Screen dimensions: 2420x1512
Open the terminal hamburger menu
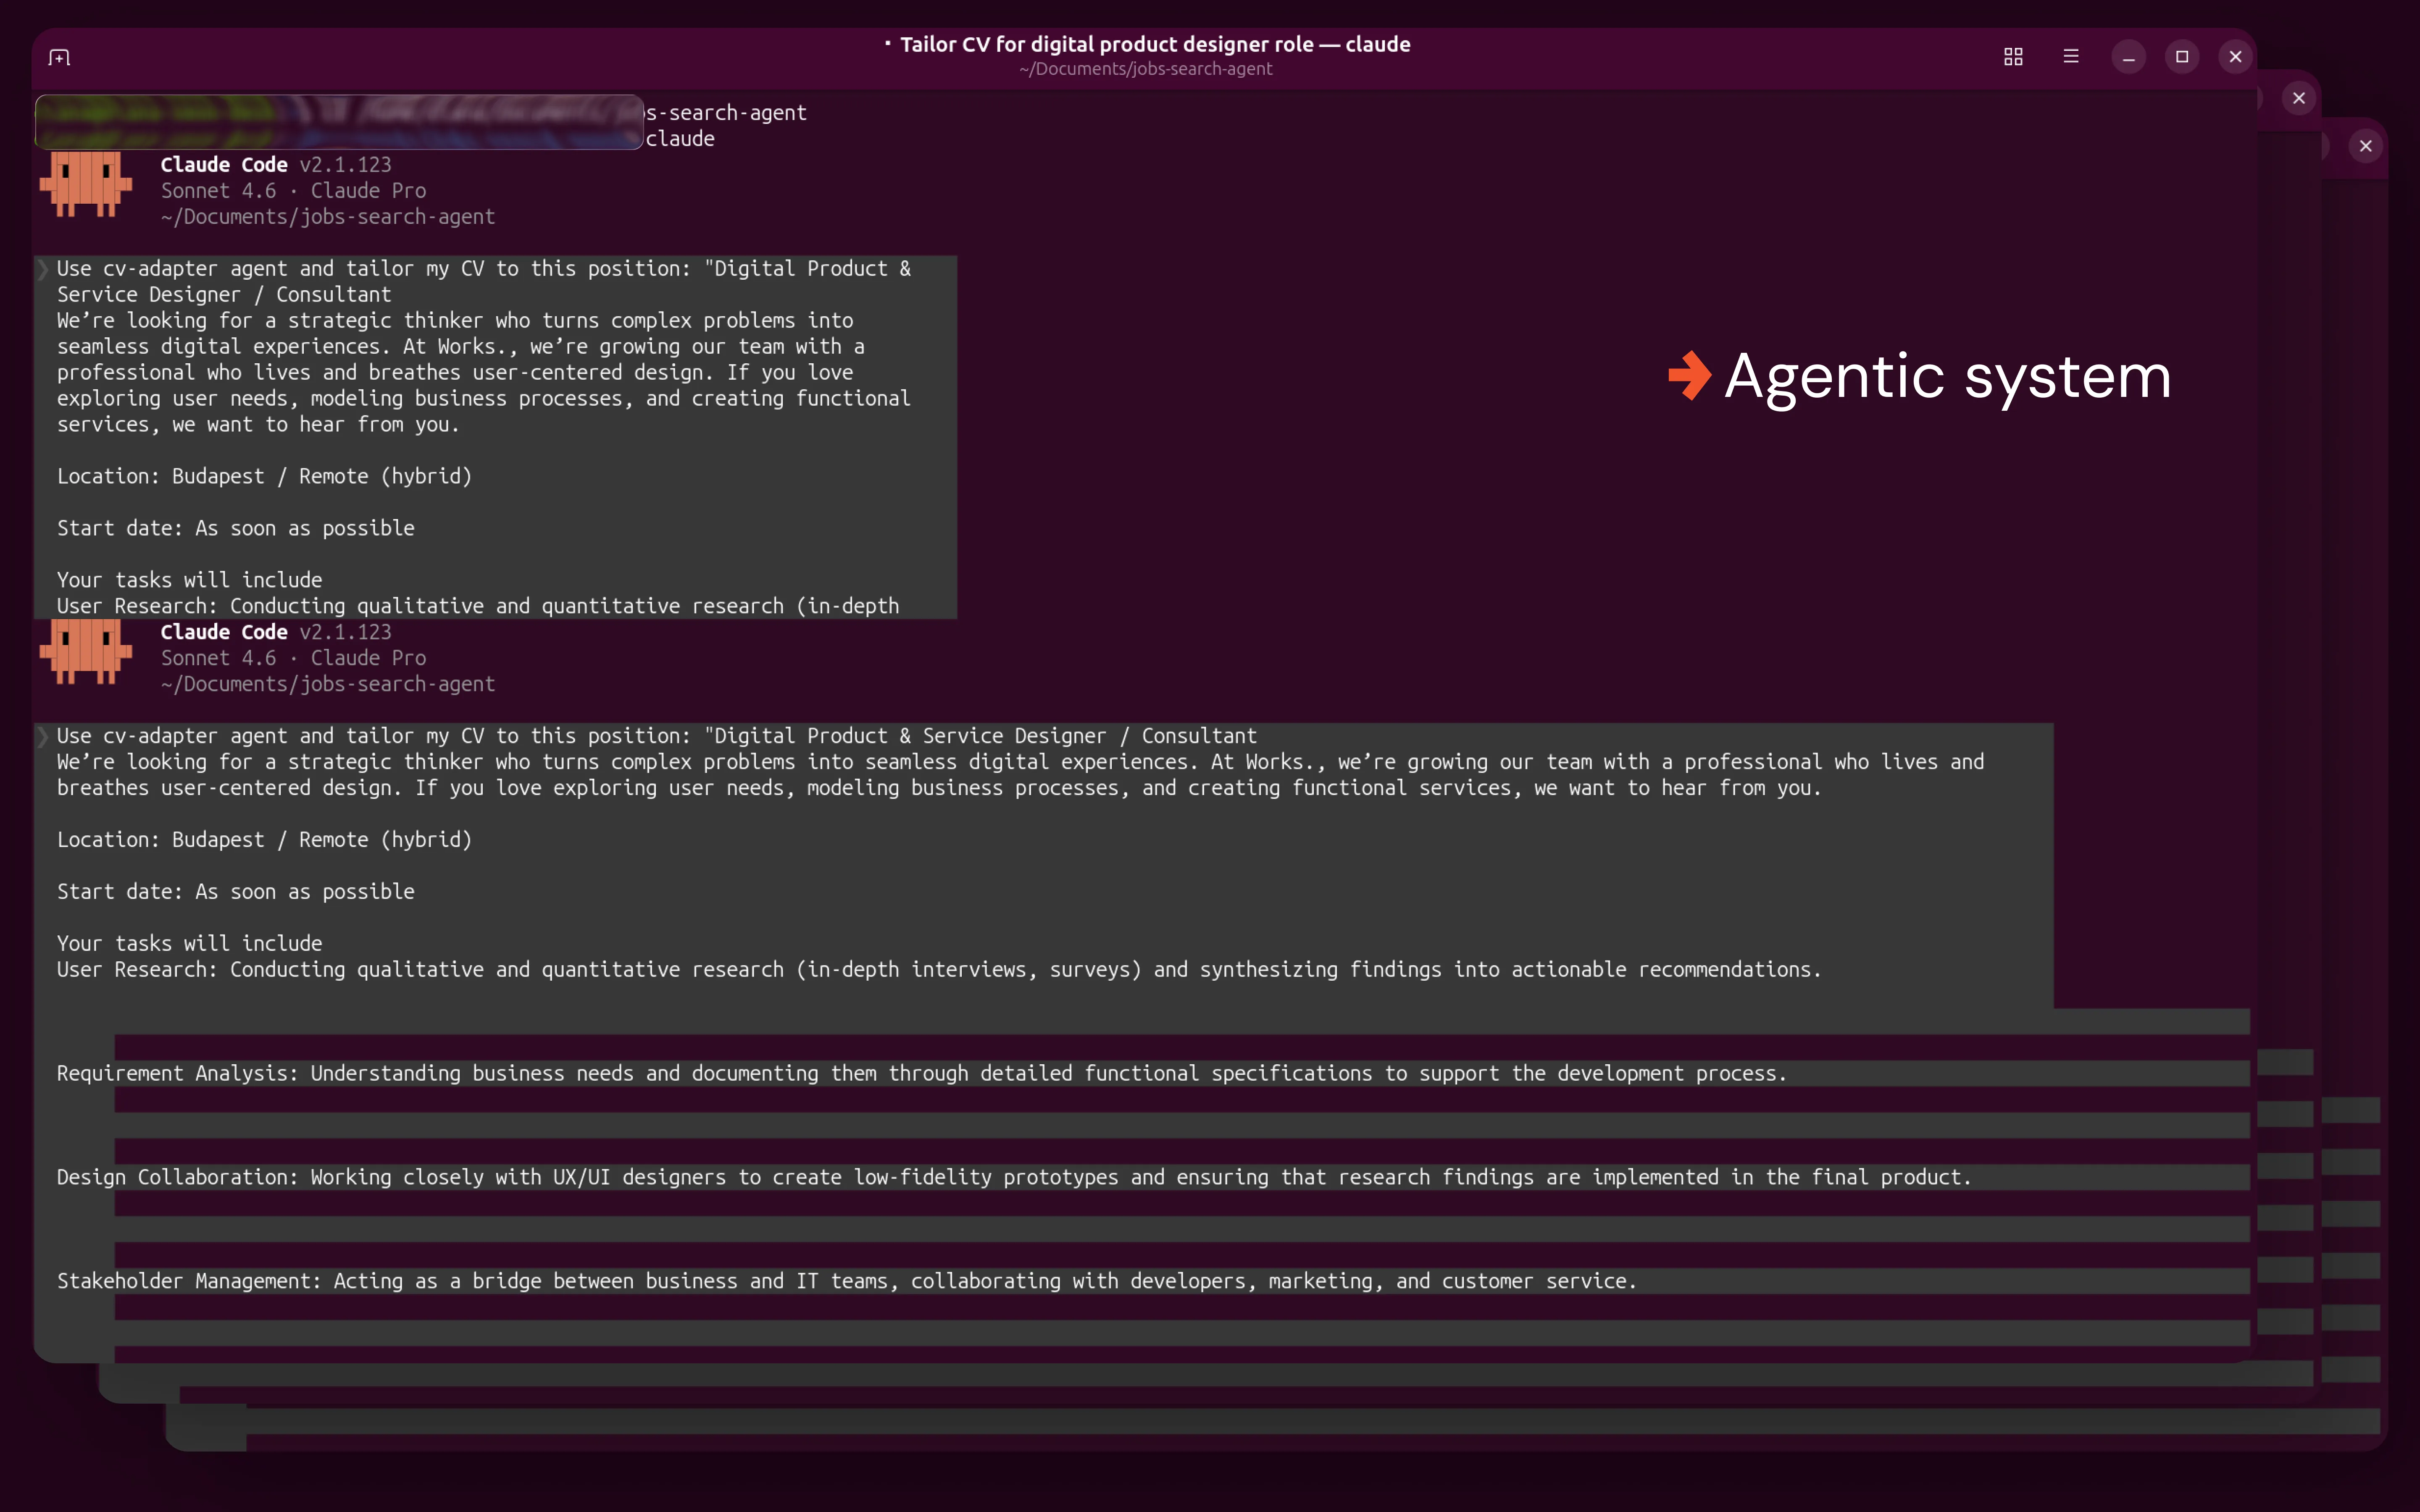point(2071,57)
